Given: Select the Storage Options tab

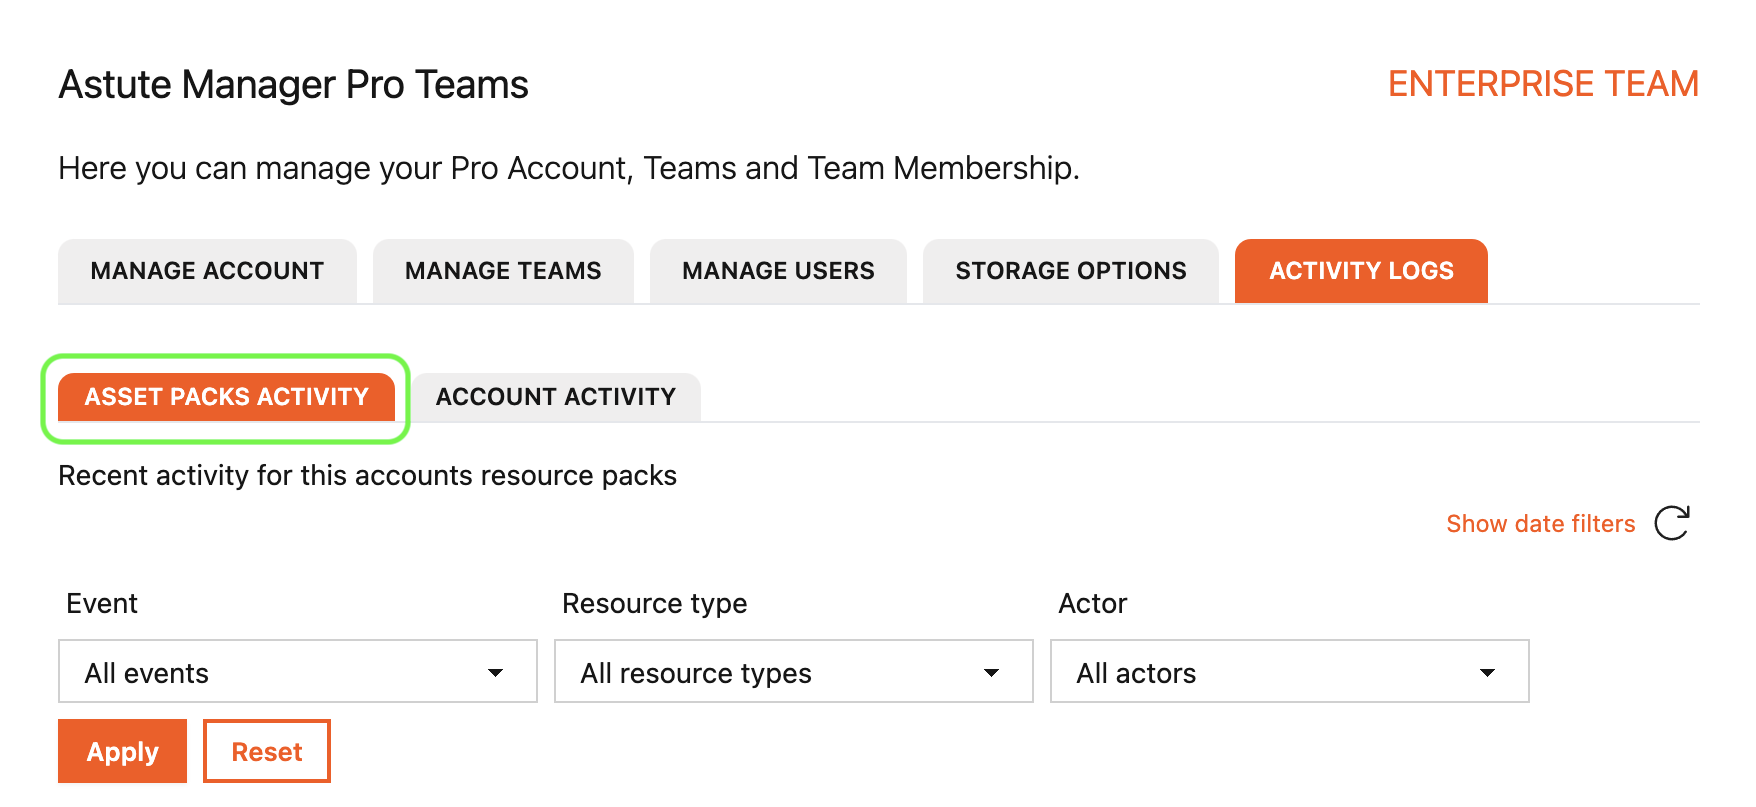Looking at the screenshot, I should click(x=1070, y=271).
